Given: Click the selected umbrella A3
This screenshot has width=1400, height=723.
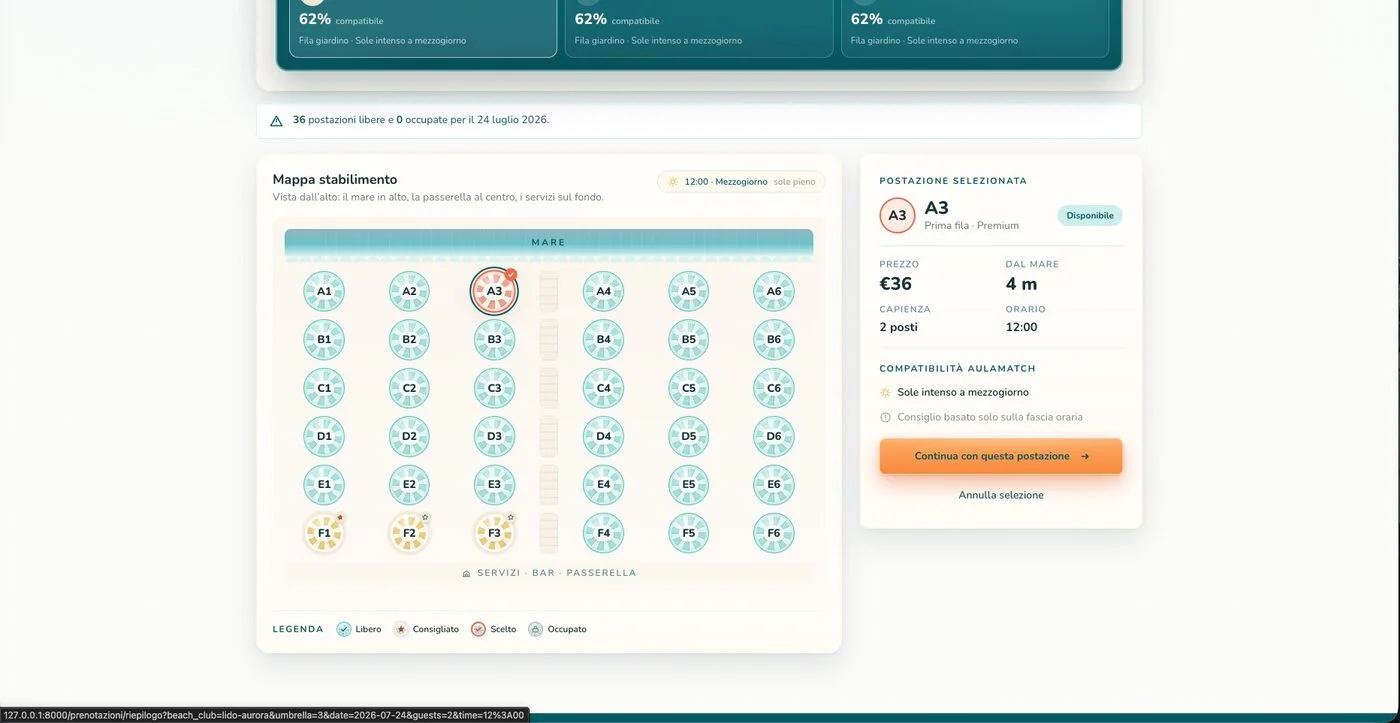Looking at the screenshot, I should pos(494,292).
